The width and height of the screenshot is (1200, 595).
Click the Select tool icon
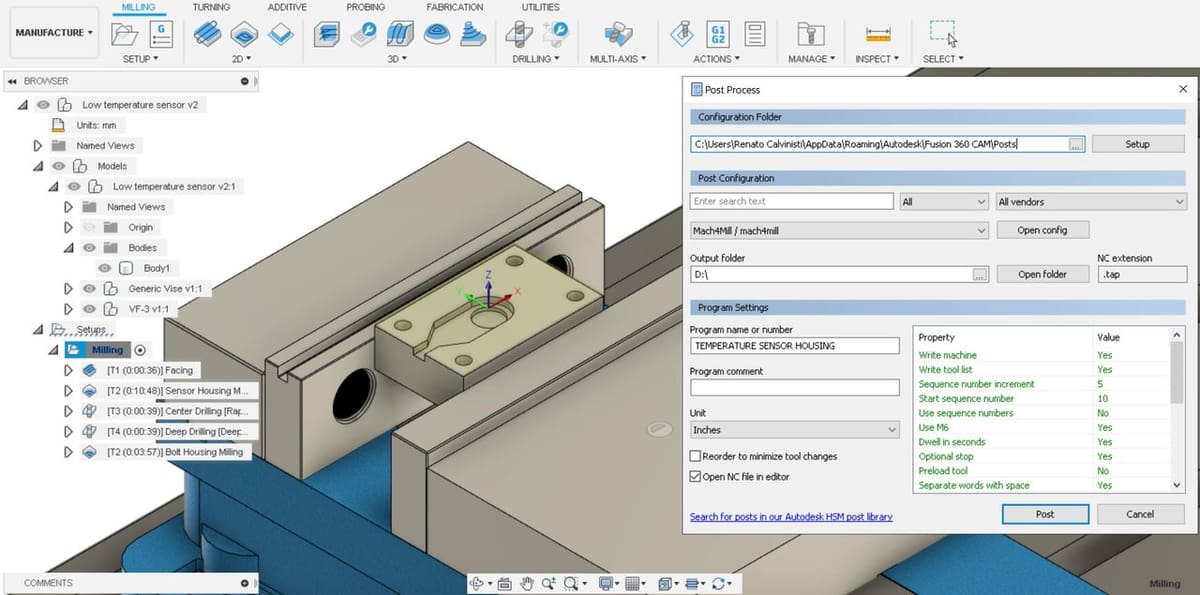(x=943, y=33)
